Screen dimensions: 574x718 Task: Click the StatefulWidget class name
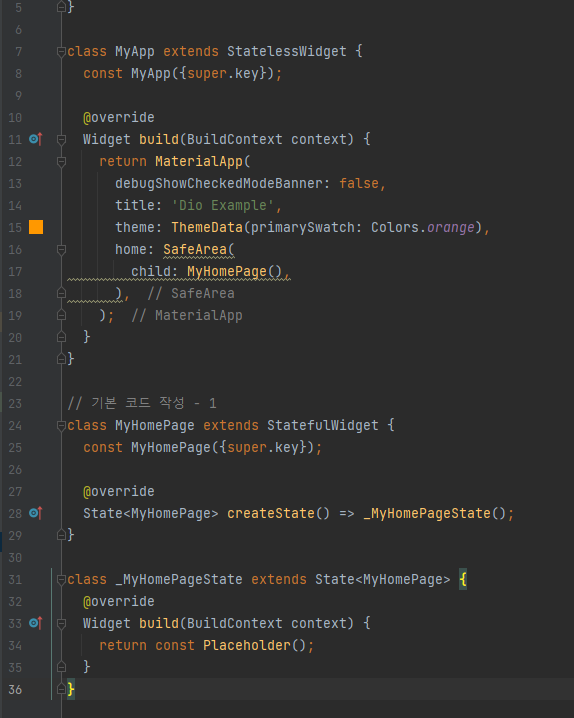pos(323,425)
